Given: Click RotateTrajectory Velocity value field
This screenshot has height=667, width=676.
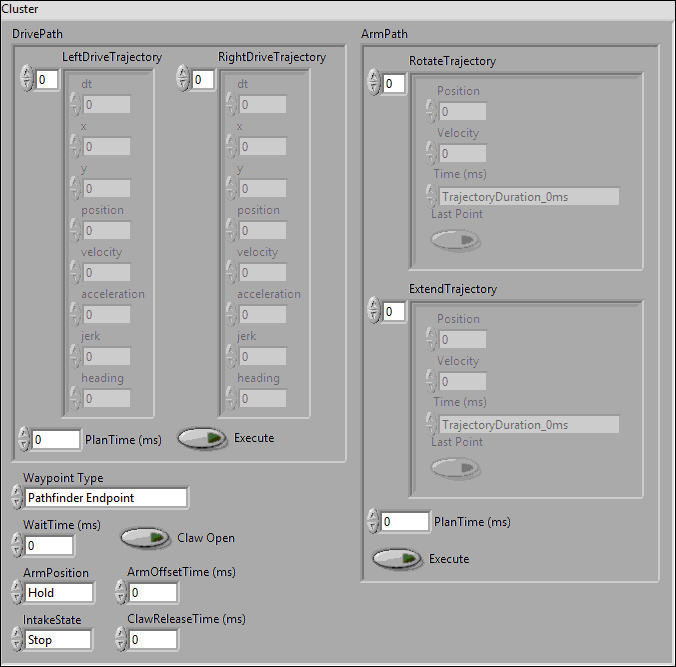Looking at the screenshot, I should [463, 153].
